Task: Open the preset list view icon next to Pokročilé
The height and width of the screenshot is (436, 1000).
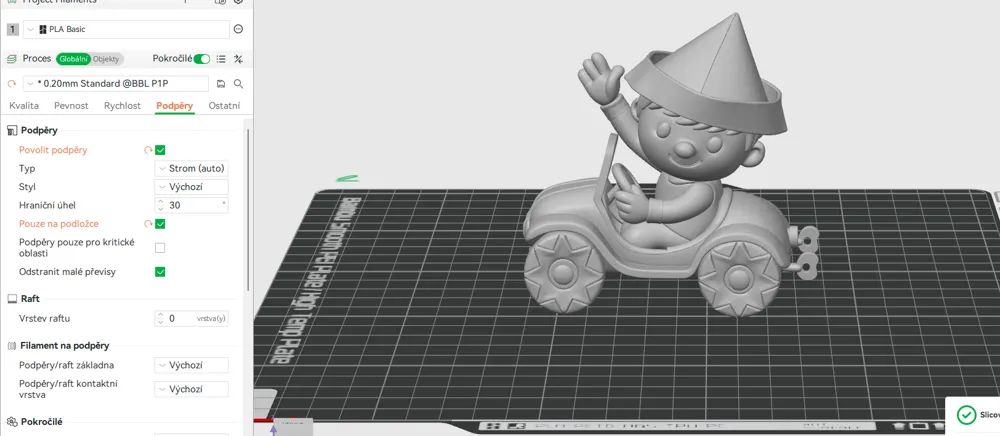Action: [221, 59]
